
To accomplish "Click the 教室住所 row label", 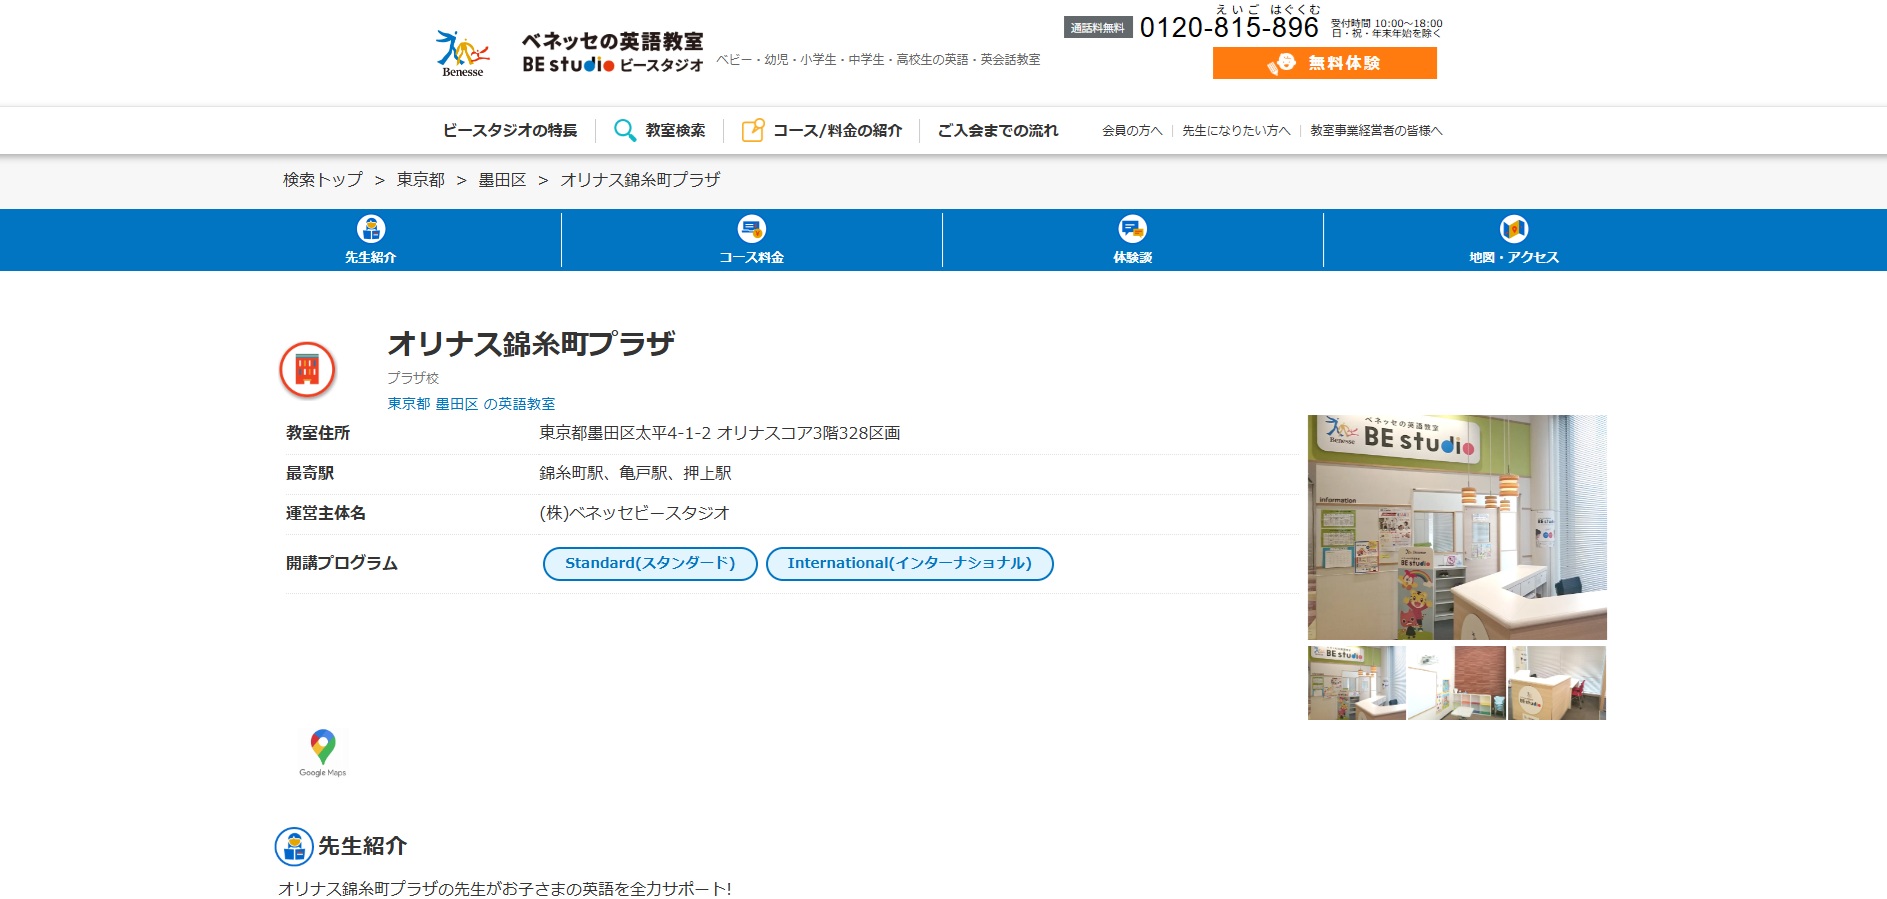I will (x=318, y=433).
